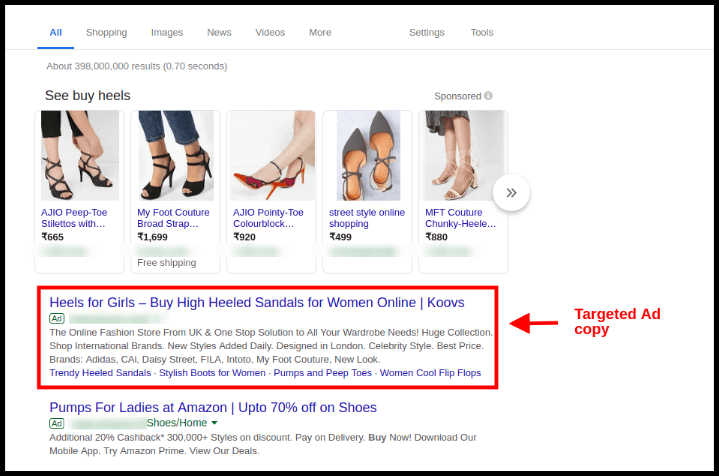Click the carousel next arrows button

coord(511,193)
